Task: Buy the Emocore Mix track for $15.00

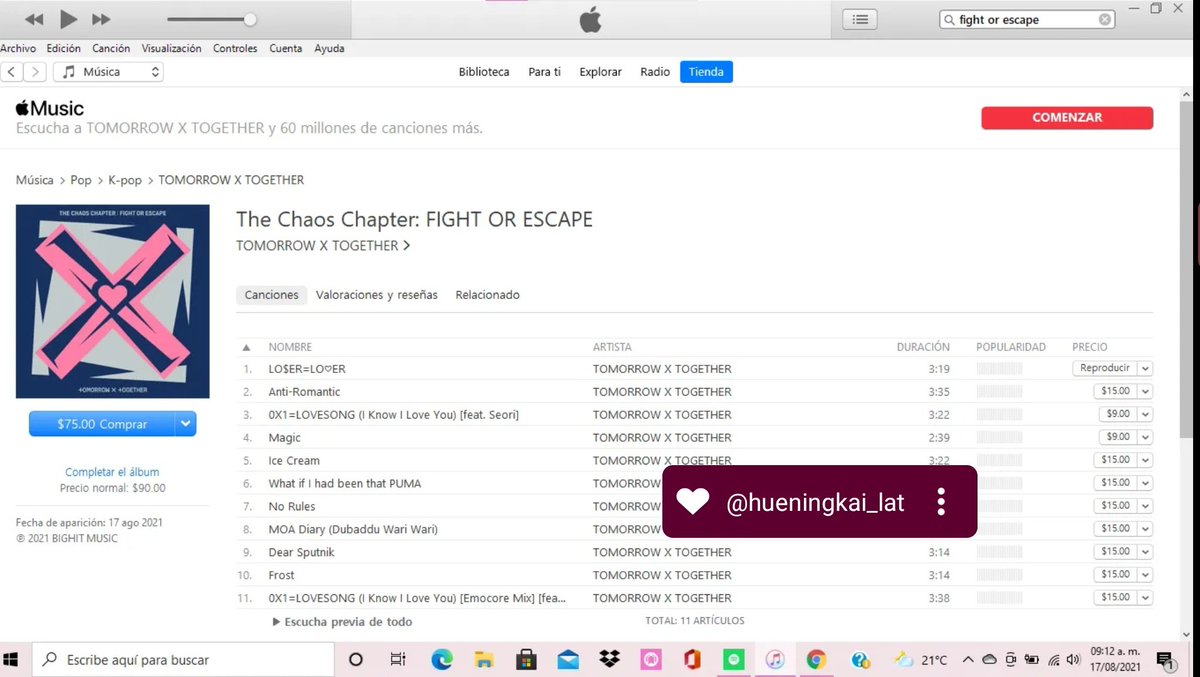Action: click(x=1115, y=598)
